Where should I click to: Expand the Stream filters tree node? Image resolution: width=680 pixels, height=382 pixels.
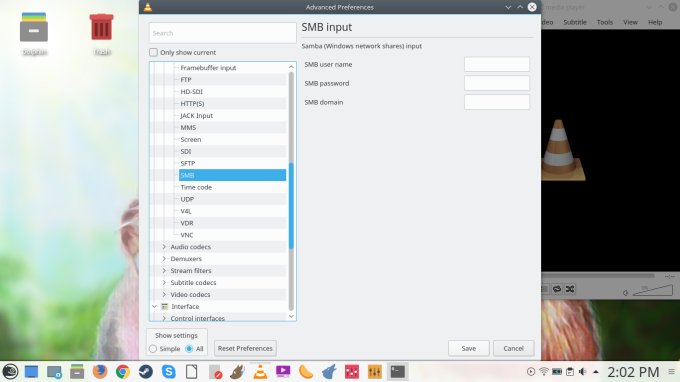tap(164, 271)
